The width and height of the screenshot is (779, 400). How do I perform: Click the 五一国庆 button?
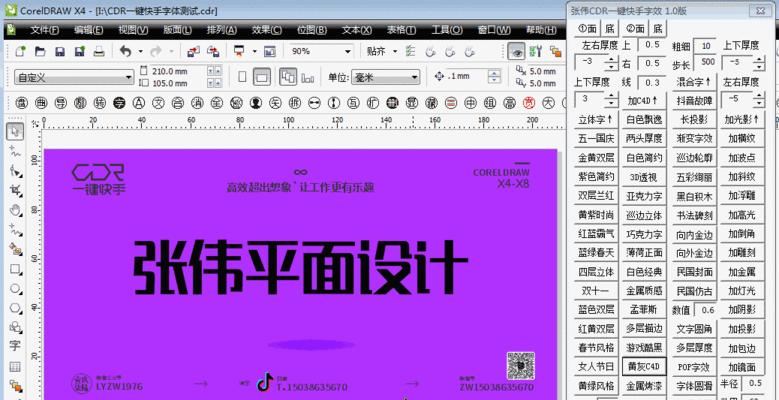(596, 139)
